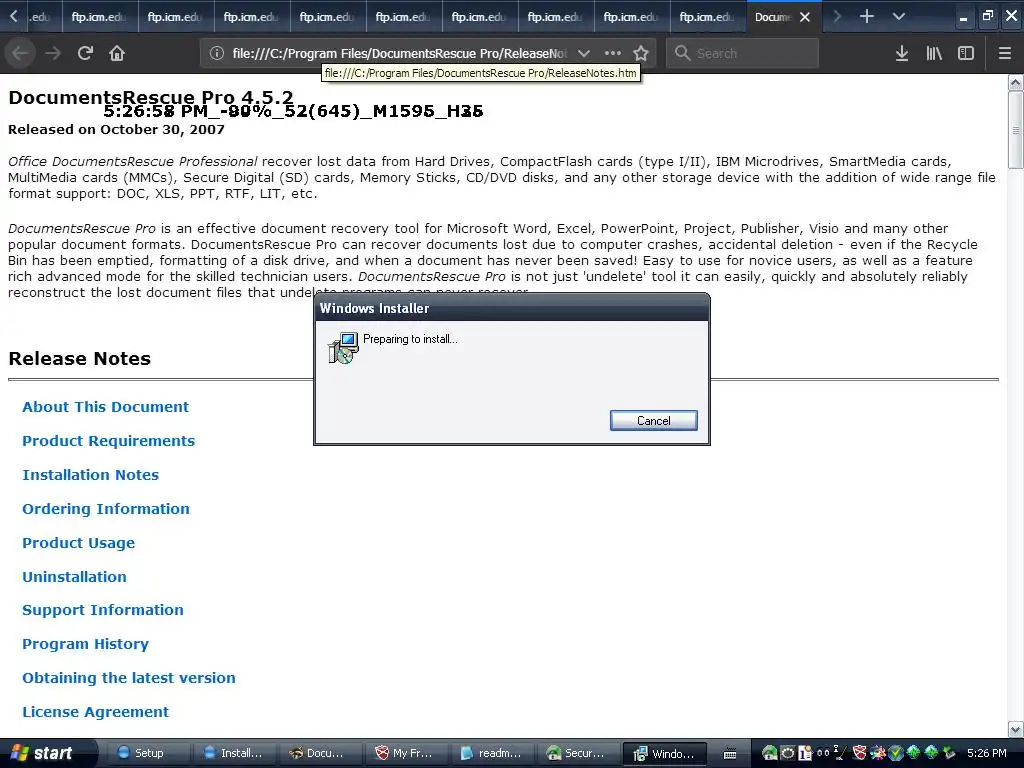Open the Install... taskbar item

click(234, 753)
